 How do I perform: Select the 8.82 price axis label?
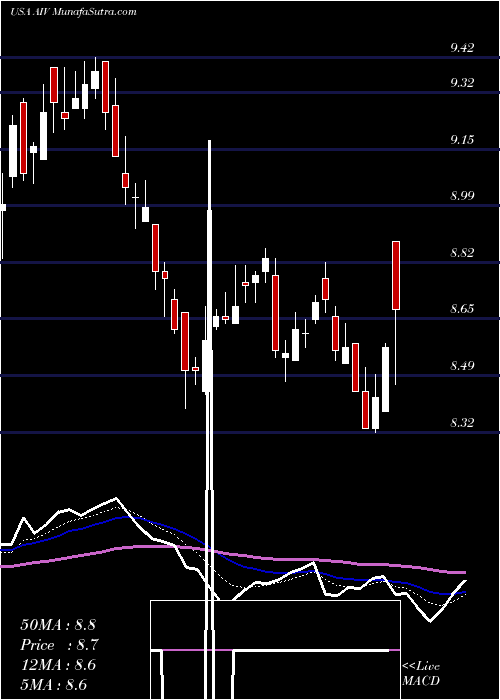462,253
